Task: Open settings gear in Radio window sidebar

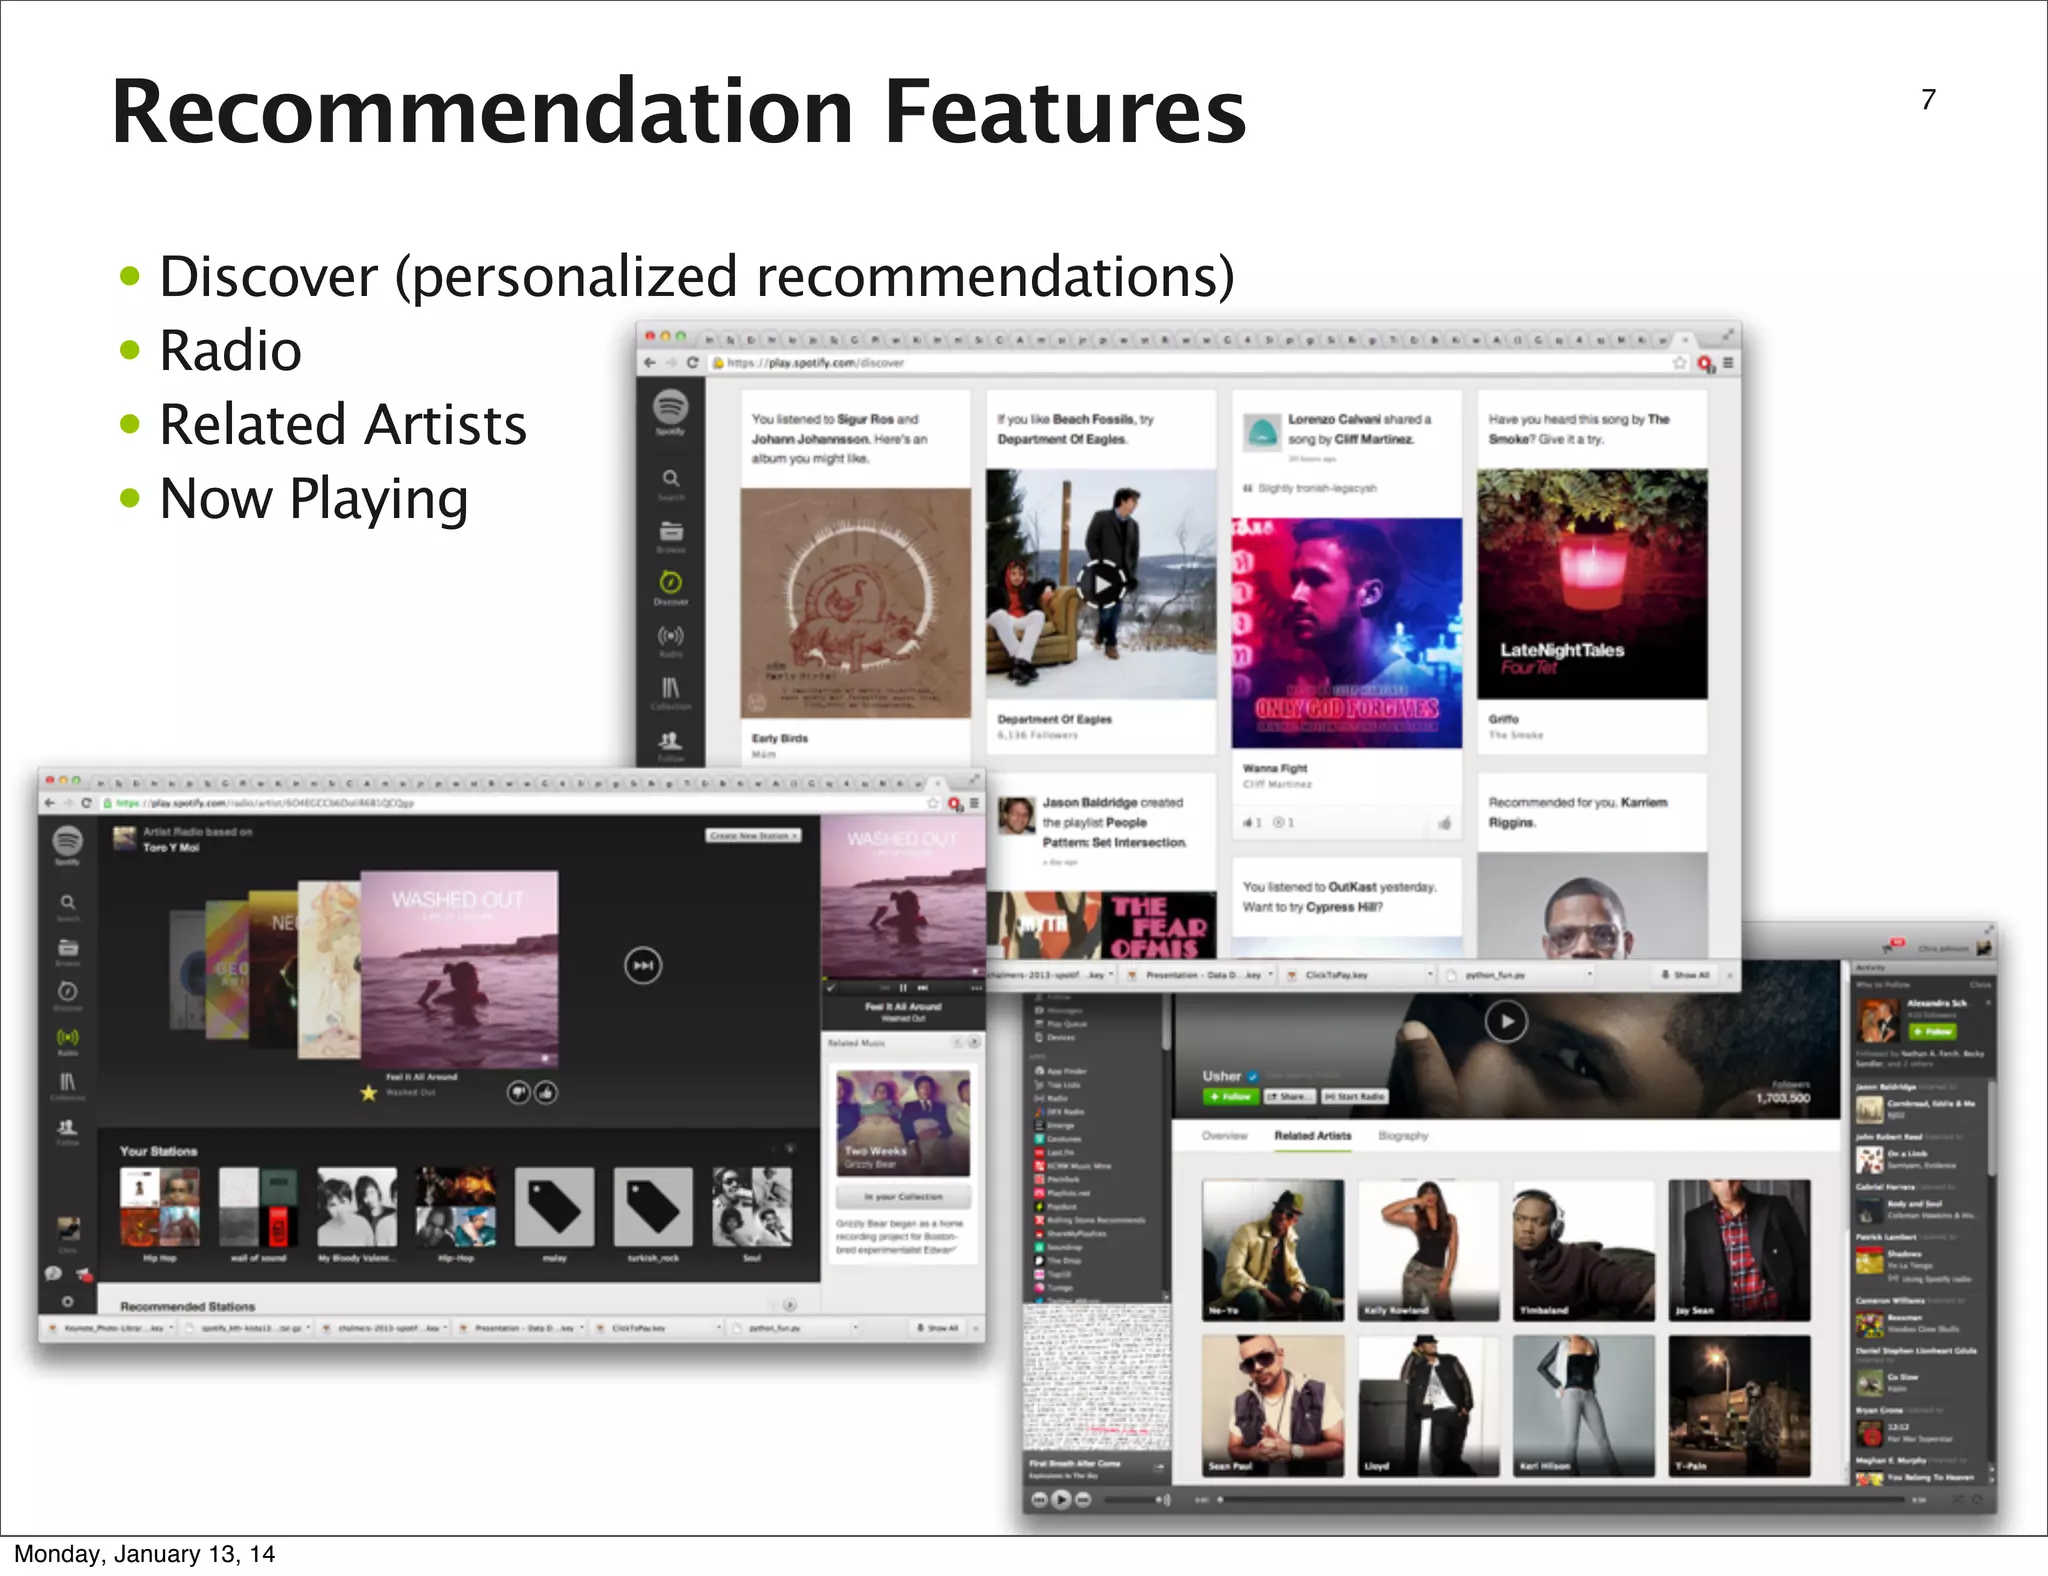Action: (68, 1302)
